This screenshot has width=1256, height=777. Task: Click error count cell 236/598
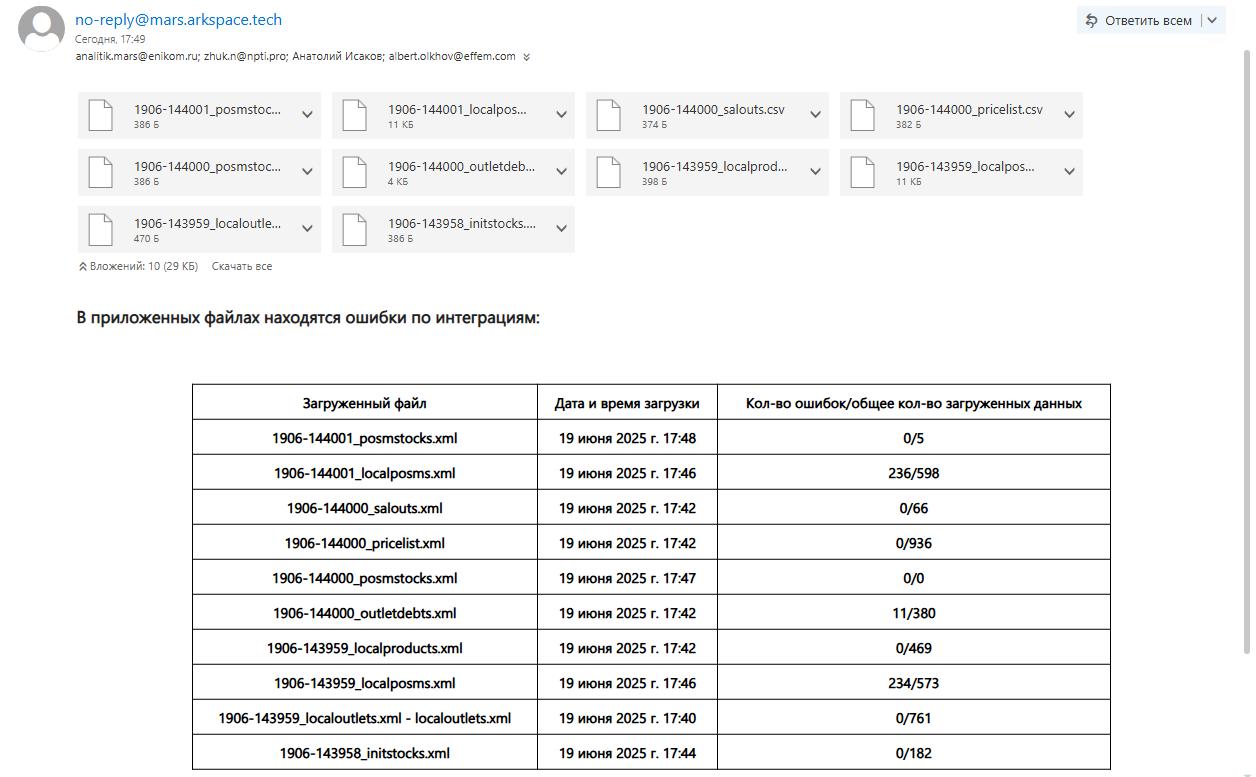point(914,473)
